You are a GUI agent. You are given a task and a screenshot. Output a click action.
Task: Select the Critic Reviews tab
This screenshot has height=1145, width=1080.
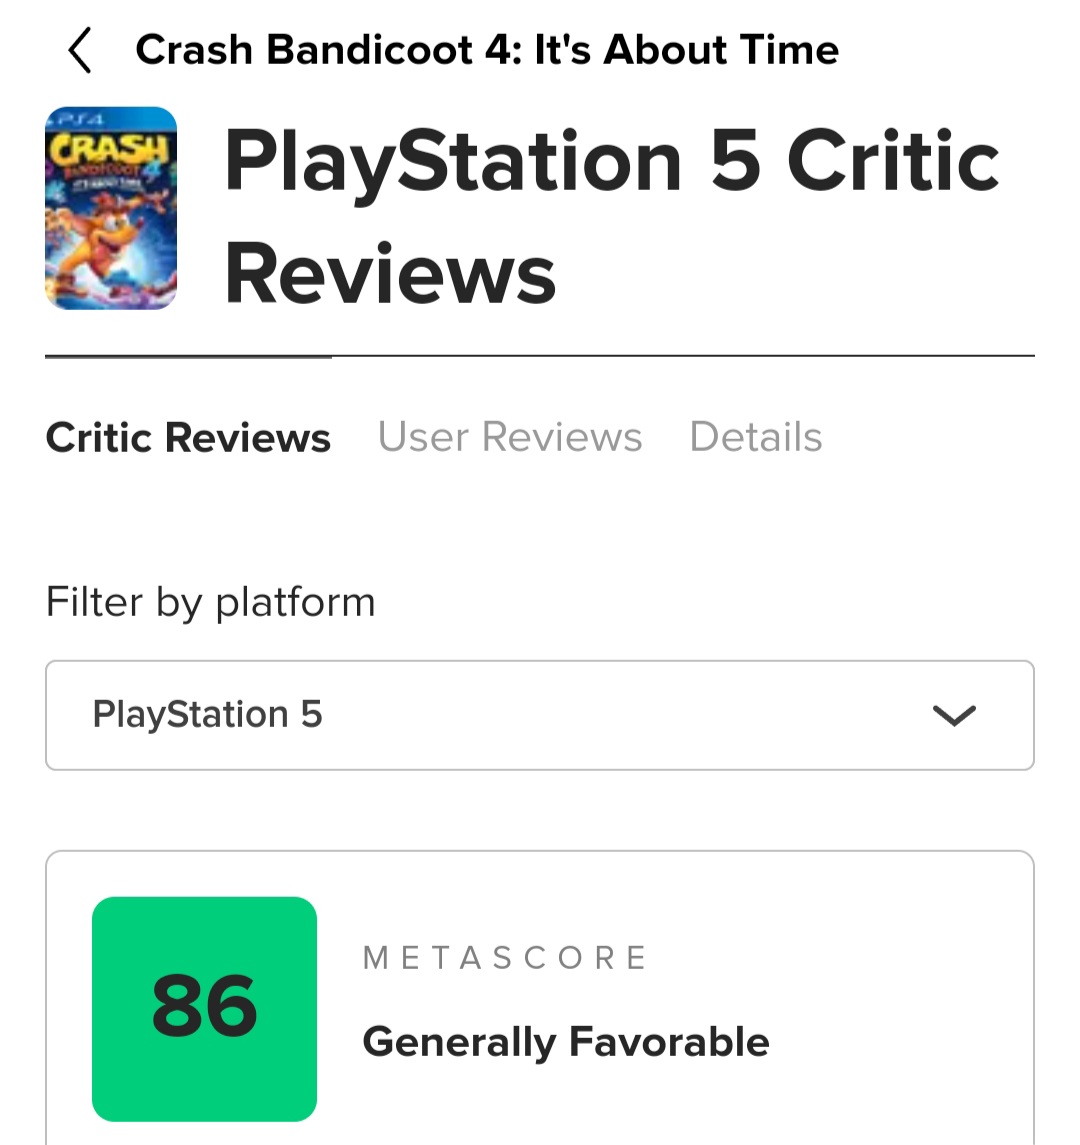coord(188,438)
